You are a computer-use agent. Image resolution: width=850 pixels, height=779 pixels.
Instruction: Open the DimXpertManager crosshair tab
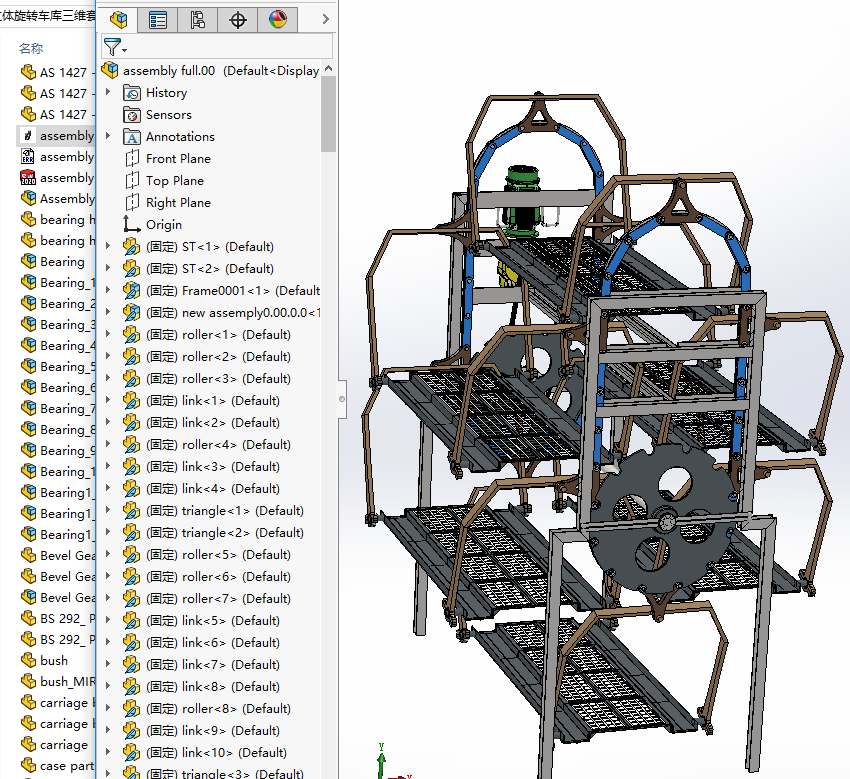(237, 19)
